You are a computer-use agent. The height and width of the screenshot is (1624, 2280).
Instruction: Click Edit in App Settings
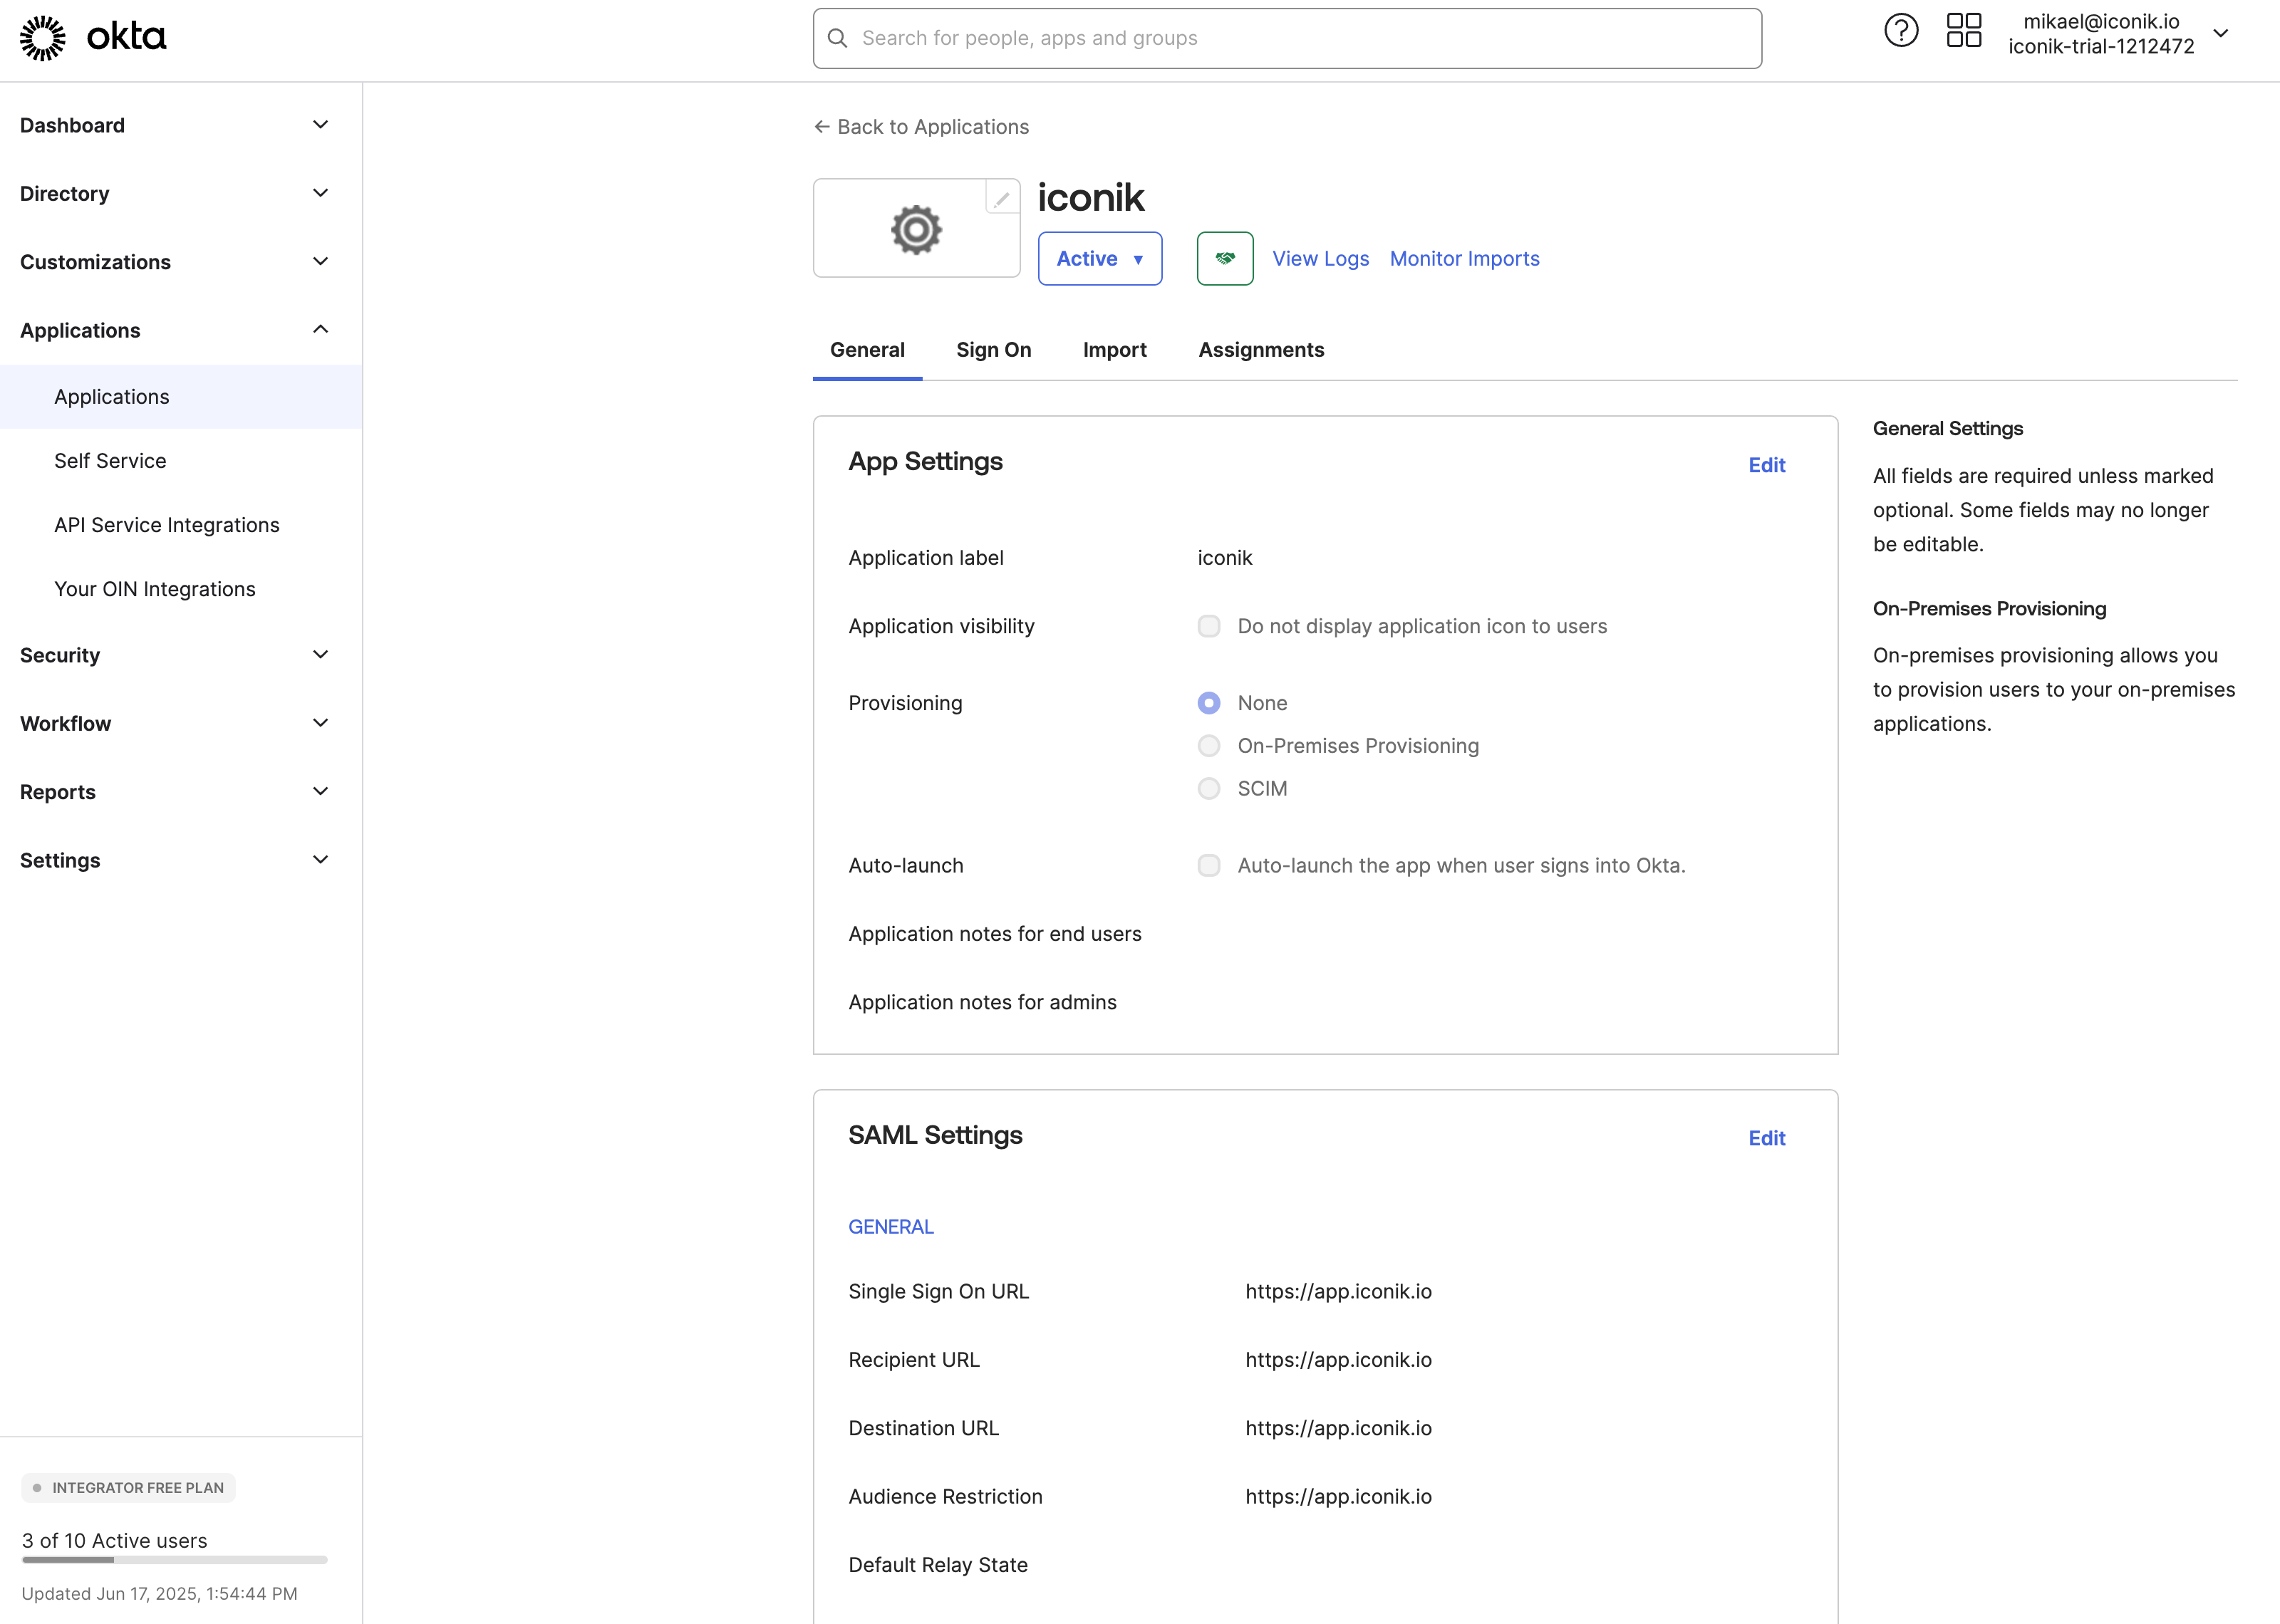pos(1765,465)
